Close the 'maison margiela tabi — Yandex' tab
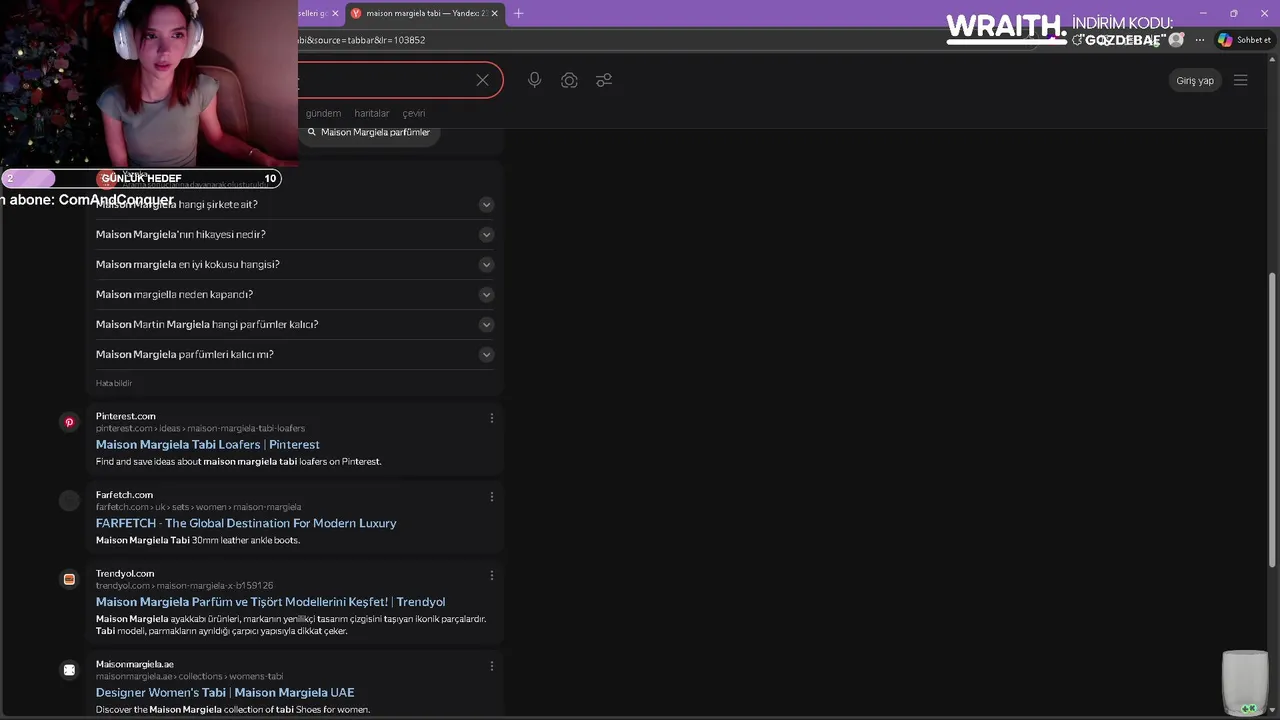Viewport: 1280px width, 720px height. pyautogui.click(x=496, y=13)
